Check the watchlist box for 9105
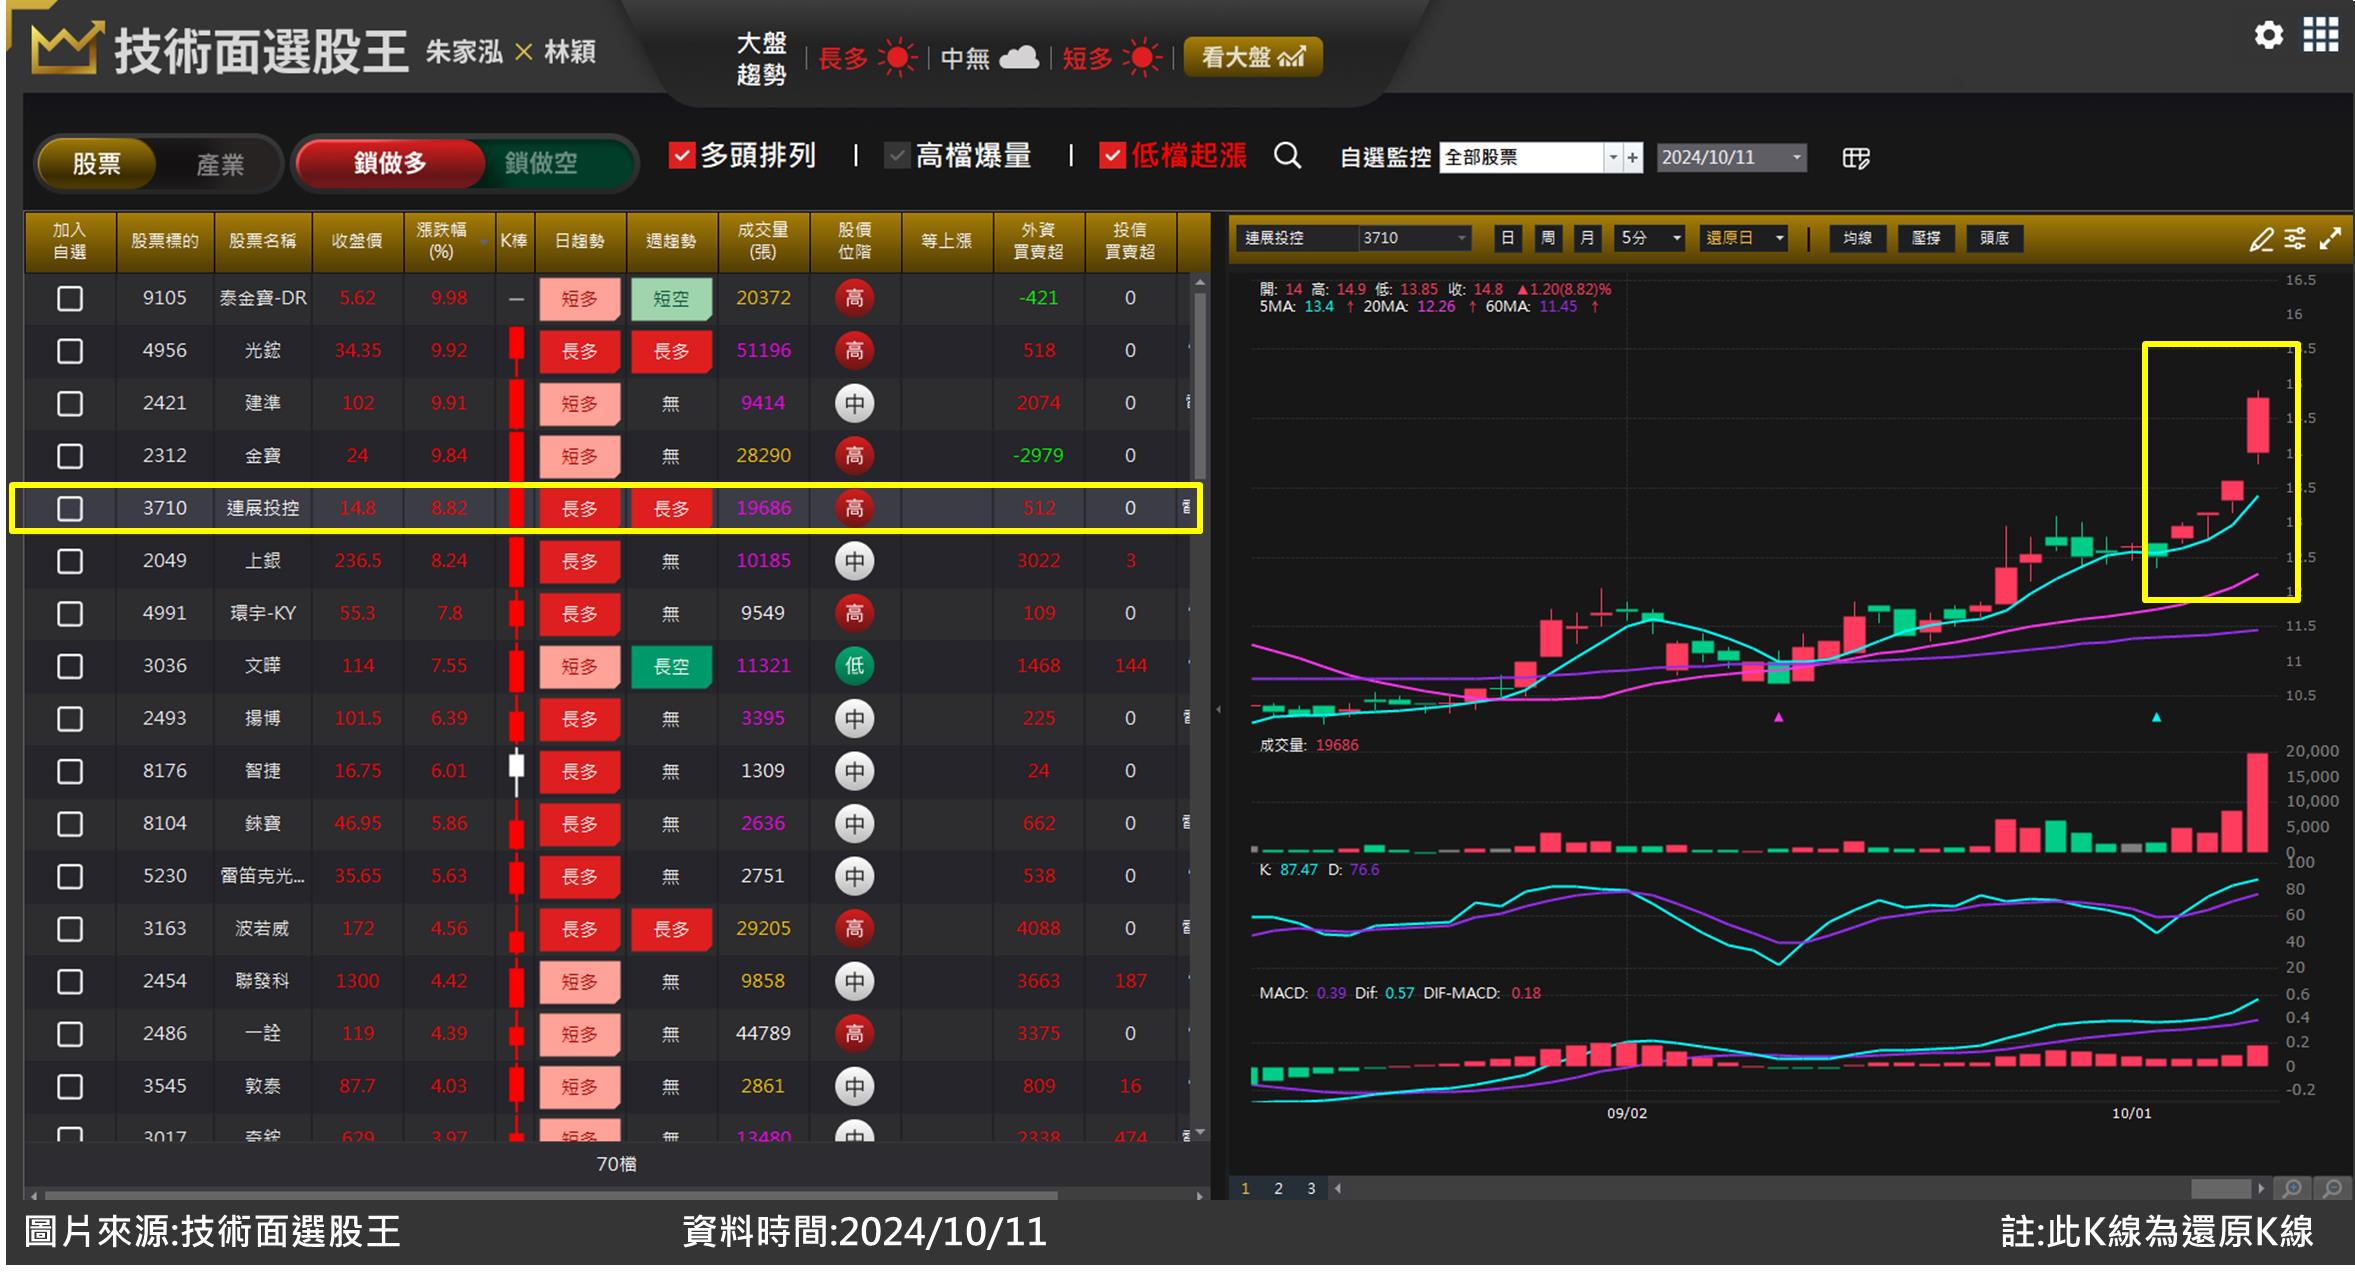2355x1276 pixels. [70, 298]
